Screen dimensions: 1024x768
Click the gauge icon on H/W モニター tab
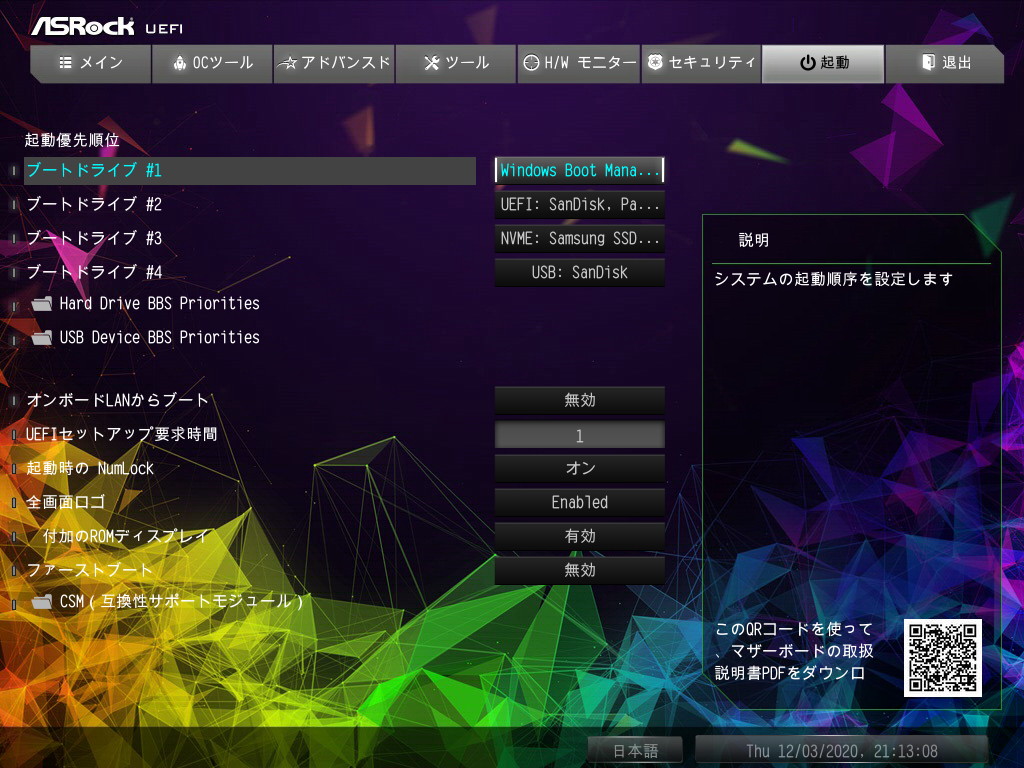click(x=532, y=63)
